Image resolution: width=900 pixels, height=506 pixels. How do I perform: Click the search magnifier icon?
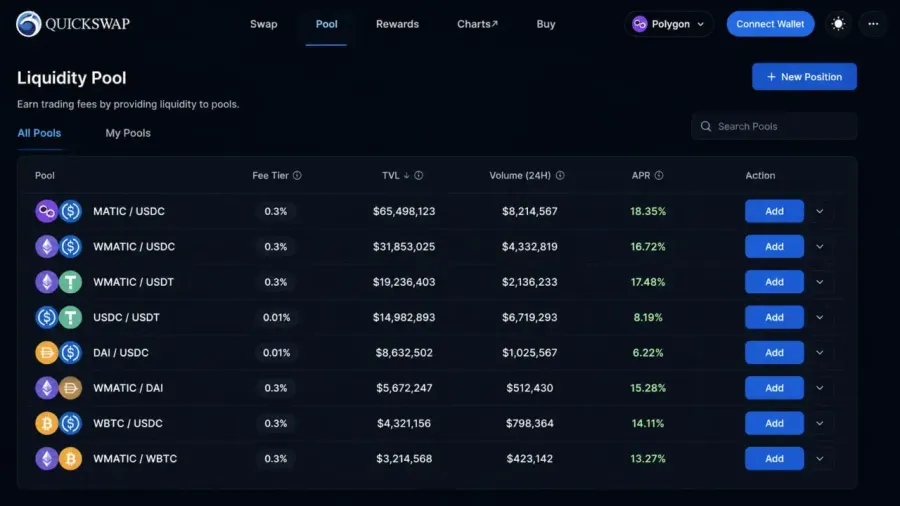point(706,126)
